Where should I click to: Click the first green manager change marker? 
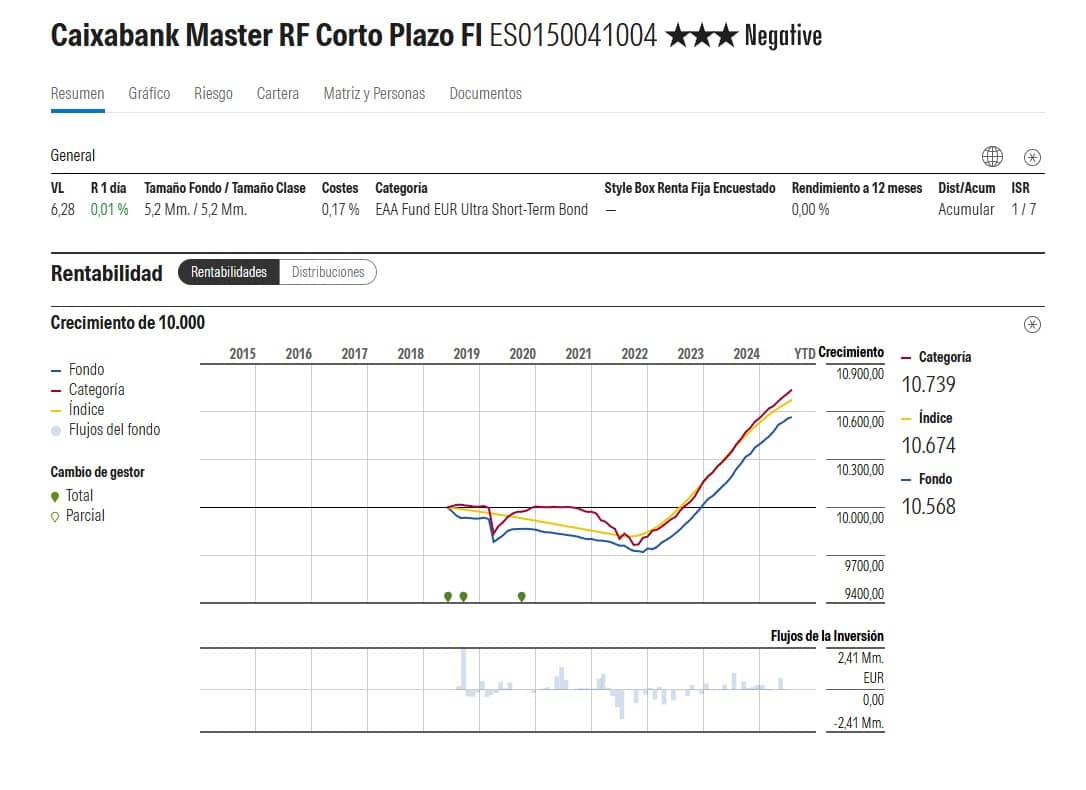(x=448, y=596)
